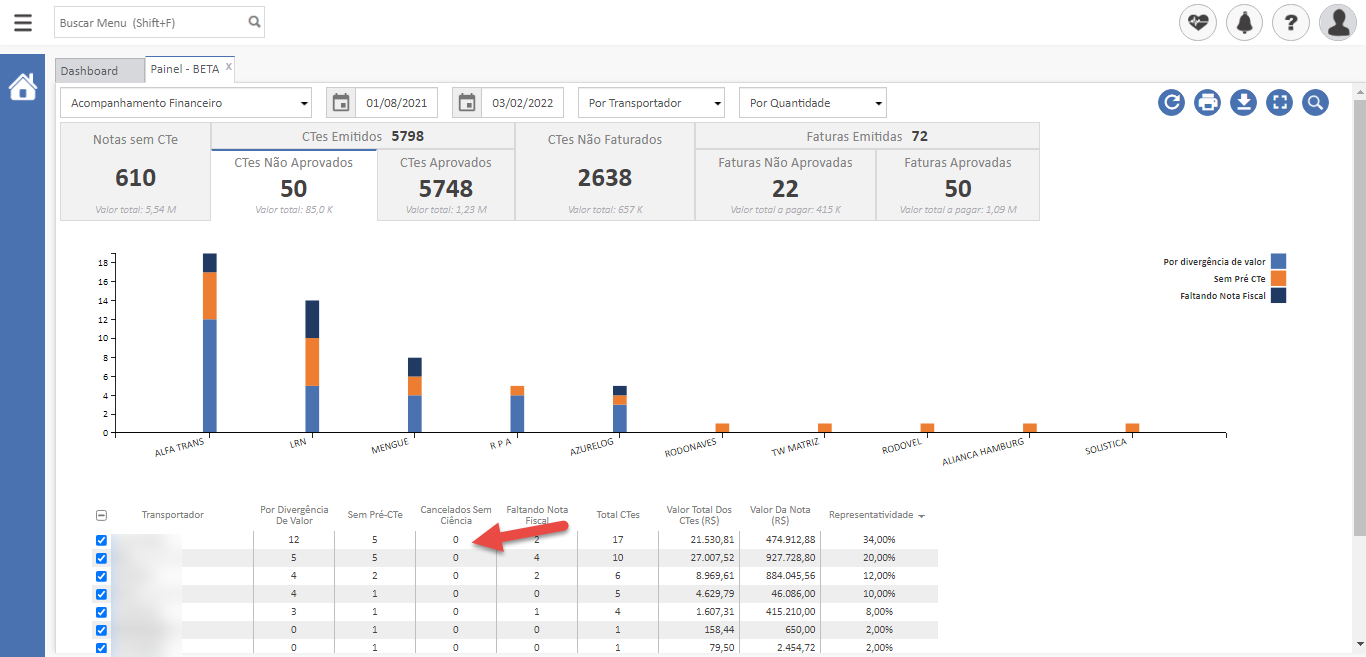Open the Acompanhamento Financeiro dropdown
Viewport: 1366px width, 657px height.
point(187,103)
